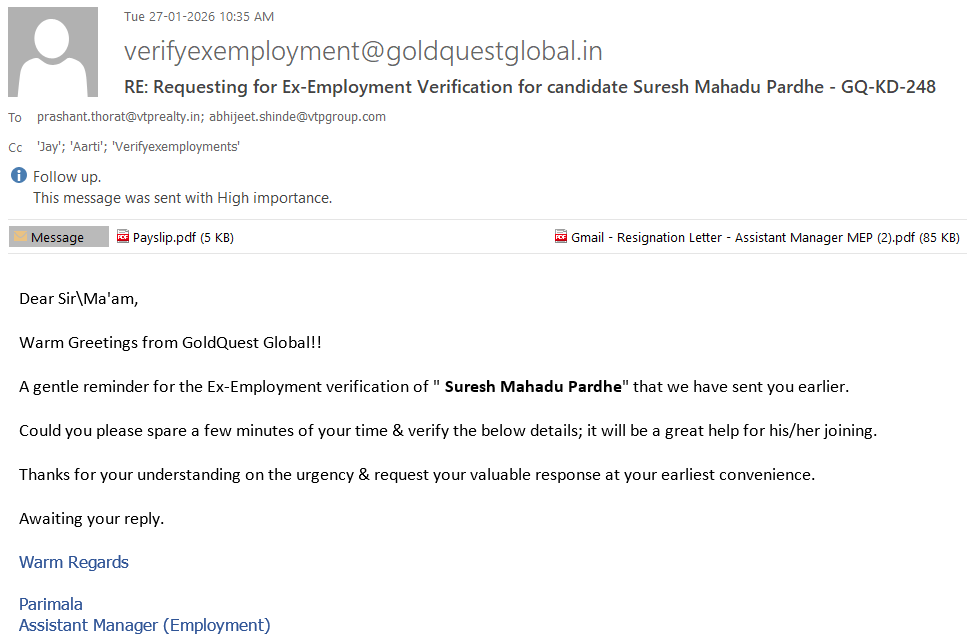Click 'Assistant Manager (Employment)' in the signature
The width and height of the screenshot is (967, 637).
click(x=144, y=625)
